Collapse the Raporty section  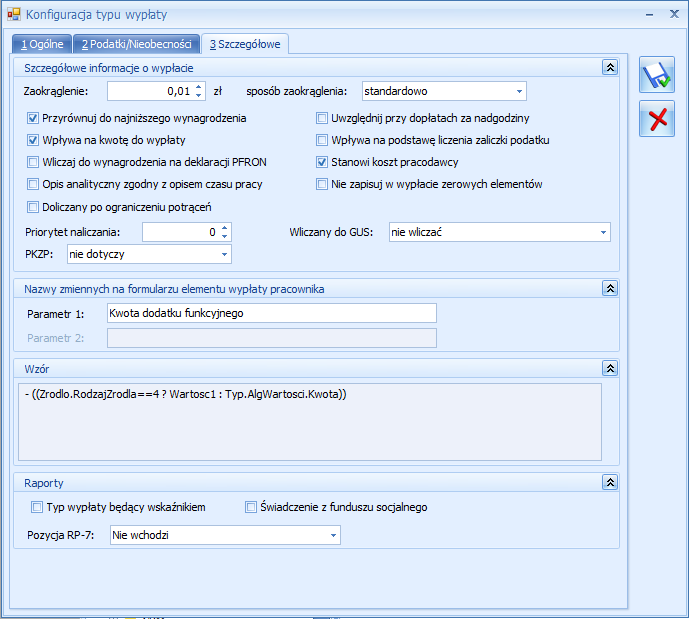coord(610,482)
